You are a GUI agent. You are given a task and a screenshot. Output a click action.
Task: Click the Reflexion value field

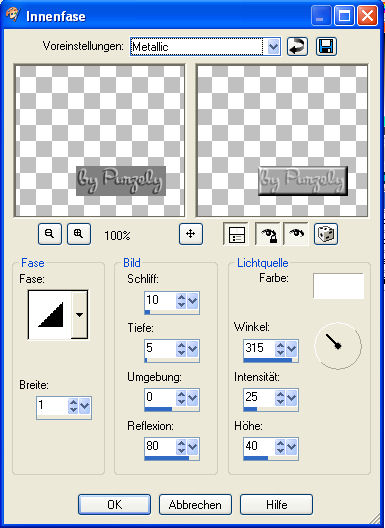coord(160,446)
